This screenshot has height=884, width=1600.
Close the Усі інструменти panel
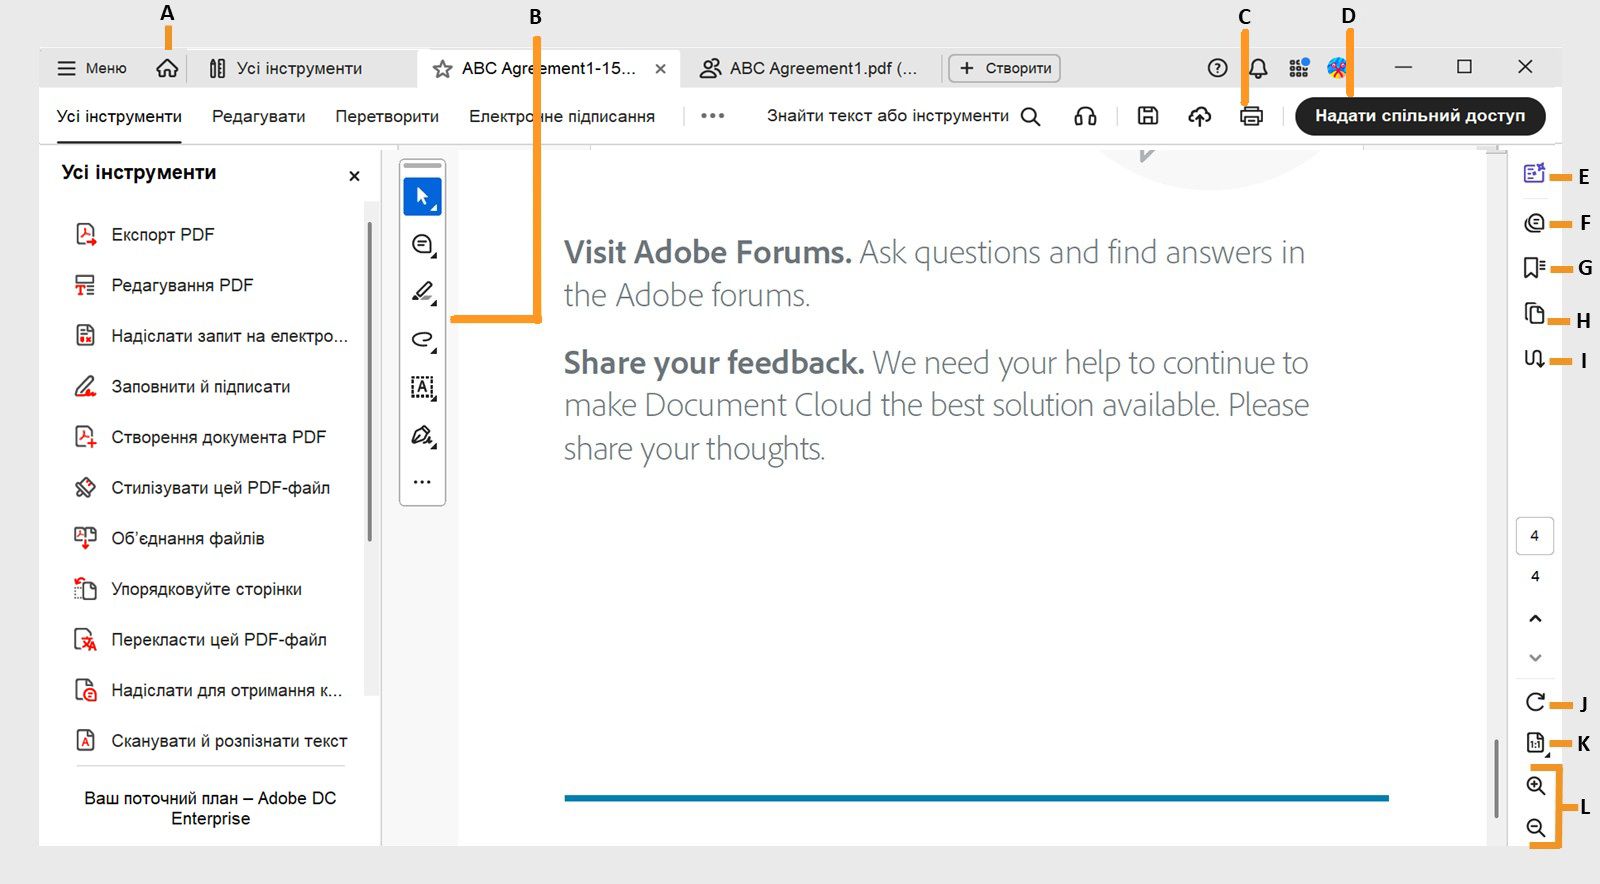coord(354,176)
